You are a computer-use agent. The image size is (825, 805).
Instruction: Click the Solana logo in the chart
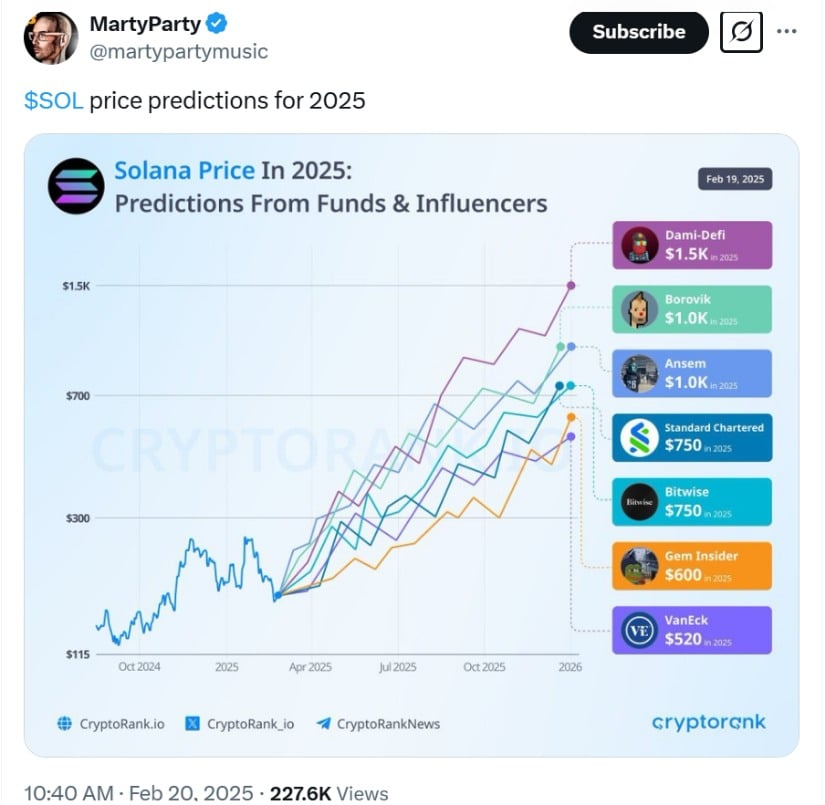pos(76,186)
